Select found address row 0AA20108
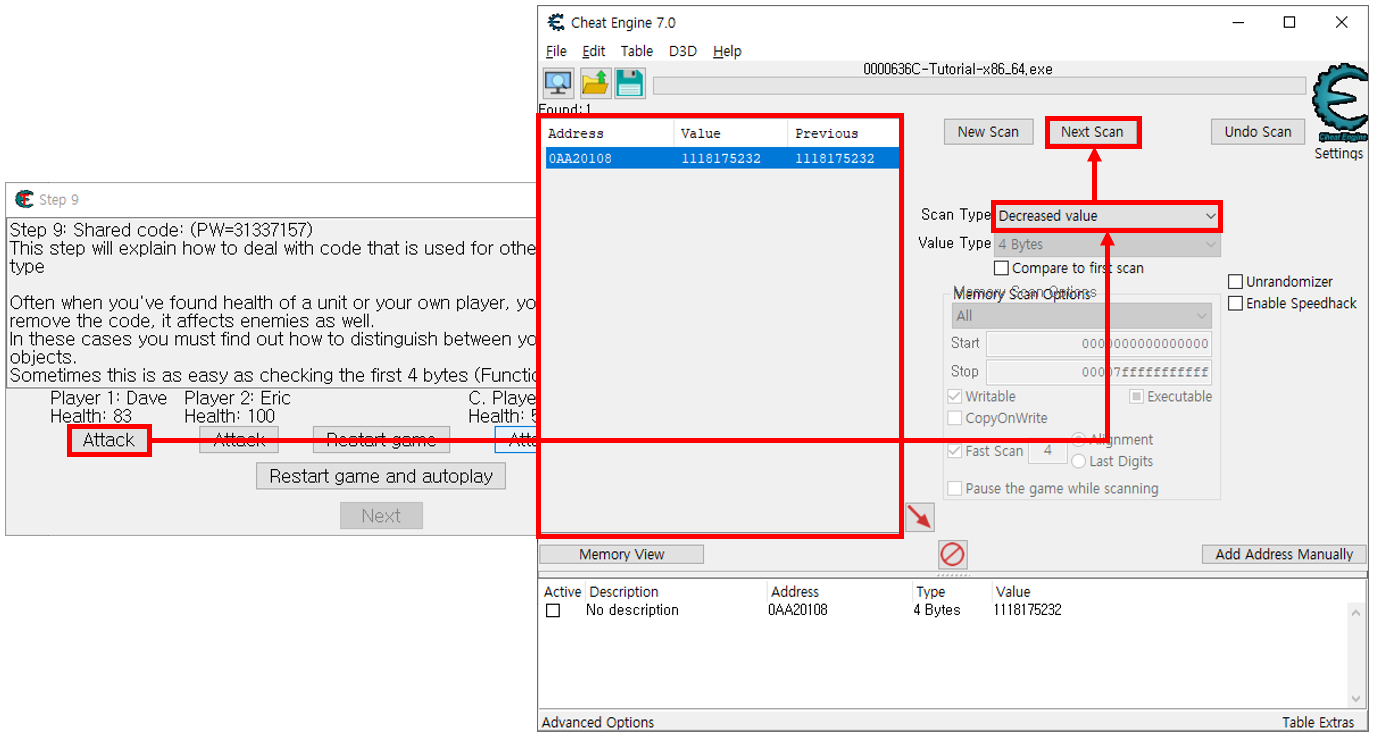 [721, 158]
